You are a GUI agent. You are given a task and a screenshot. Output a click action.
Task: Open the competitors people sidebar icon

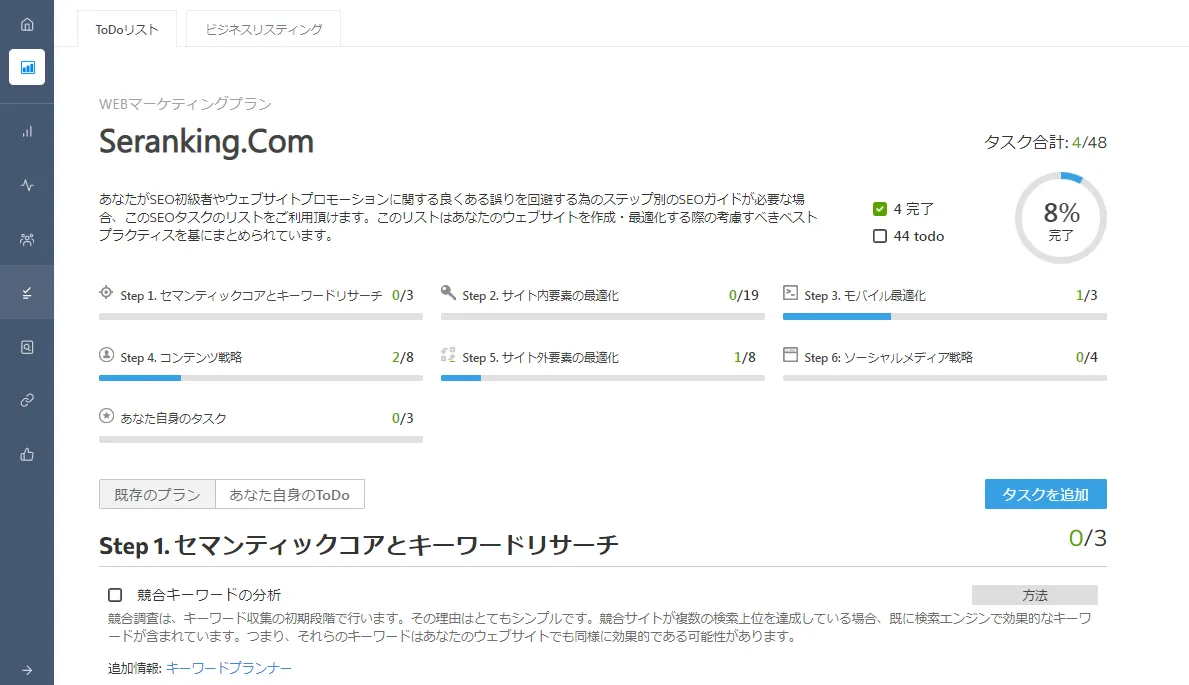(x=27, y=240)
